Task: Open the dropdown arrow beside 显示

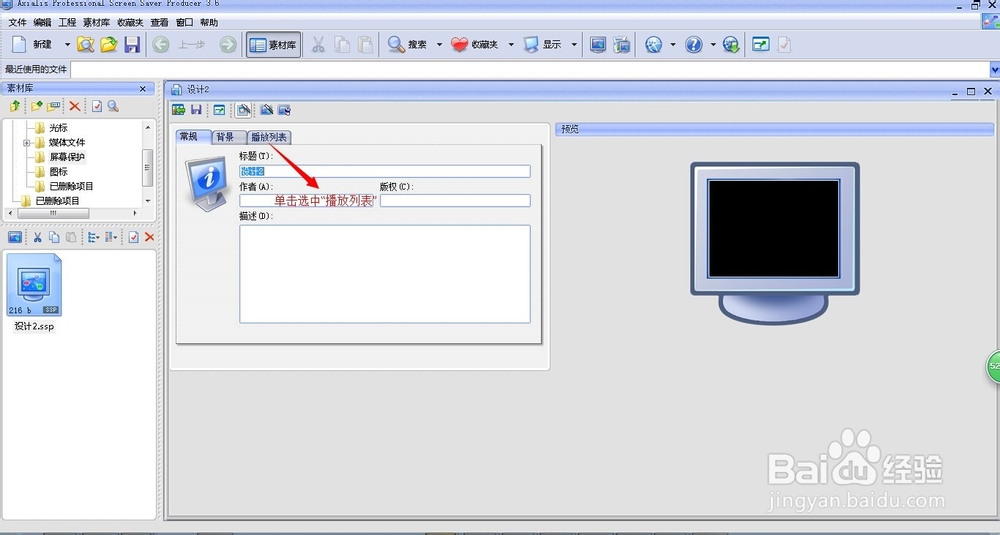Action: [574, 45]
